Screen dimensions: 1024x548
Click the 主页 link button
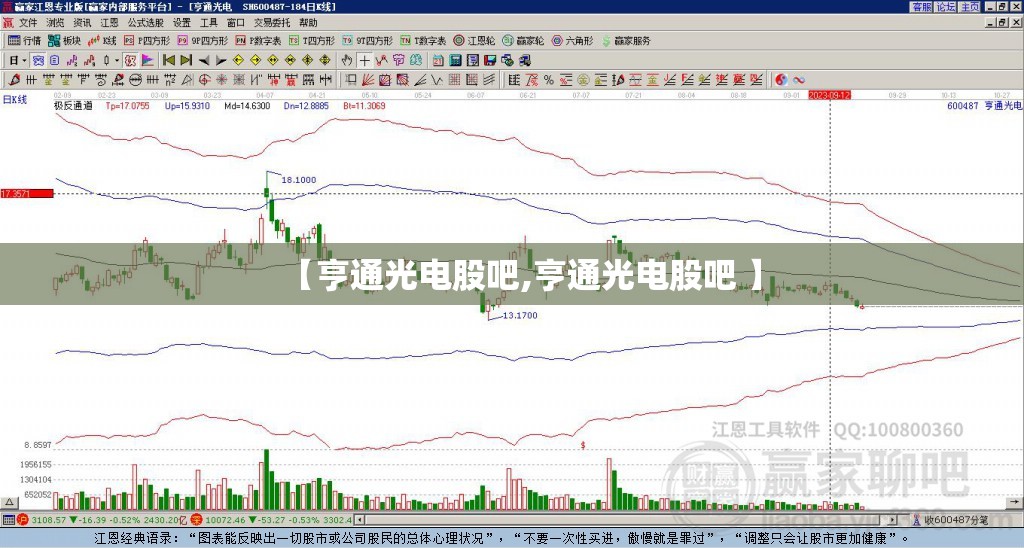click(x=970, y=7)
